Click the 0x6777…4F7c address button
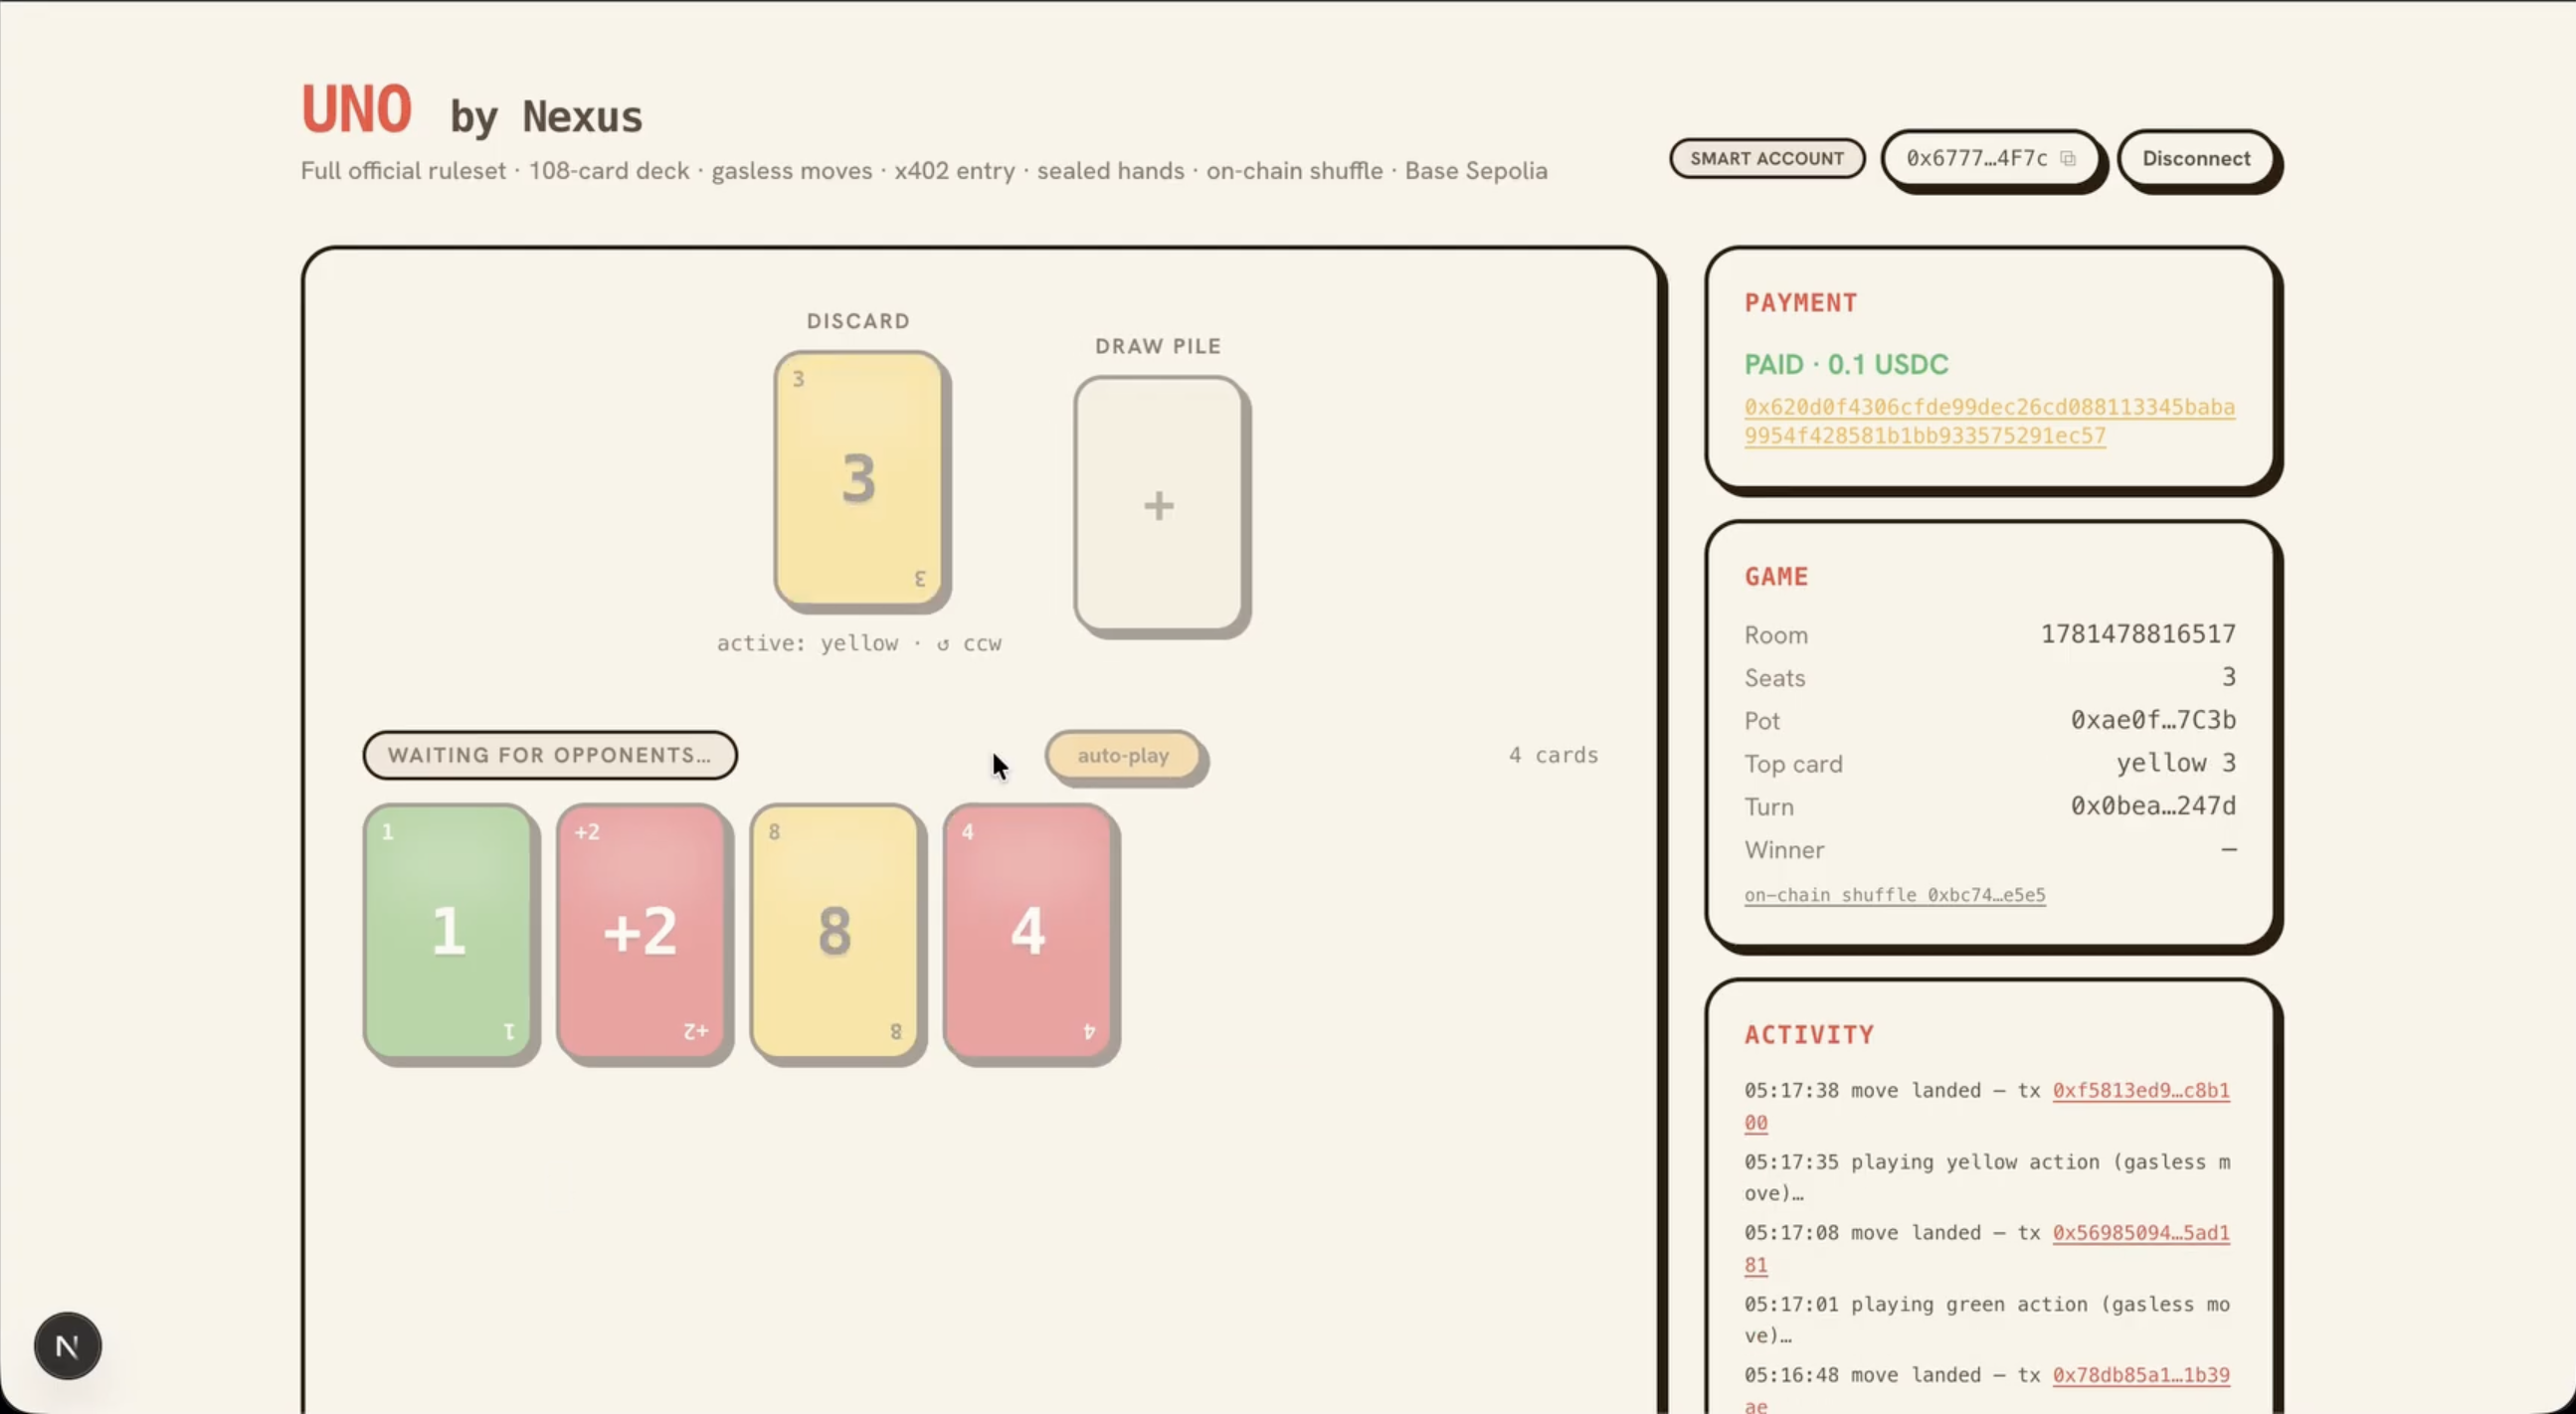 1990,159
